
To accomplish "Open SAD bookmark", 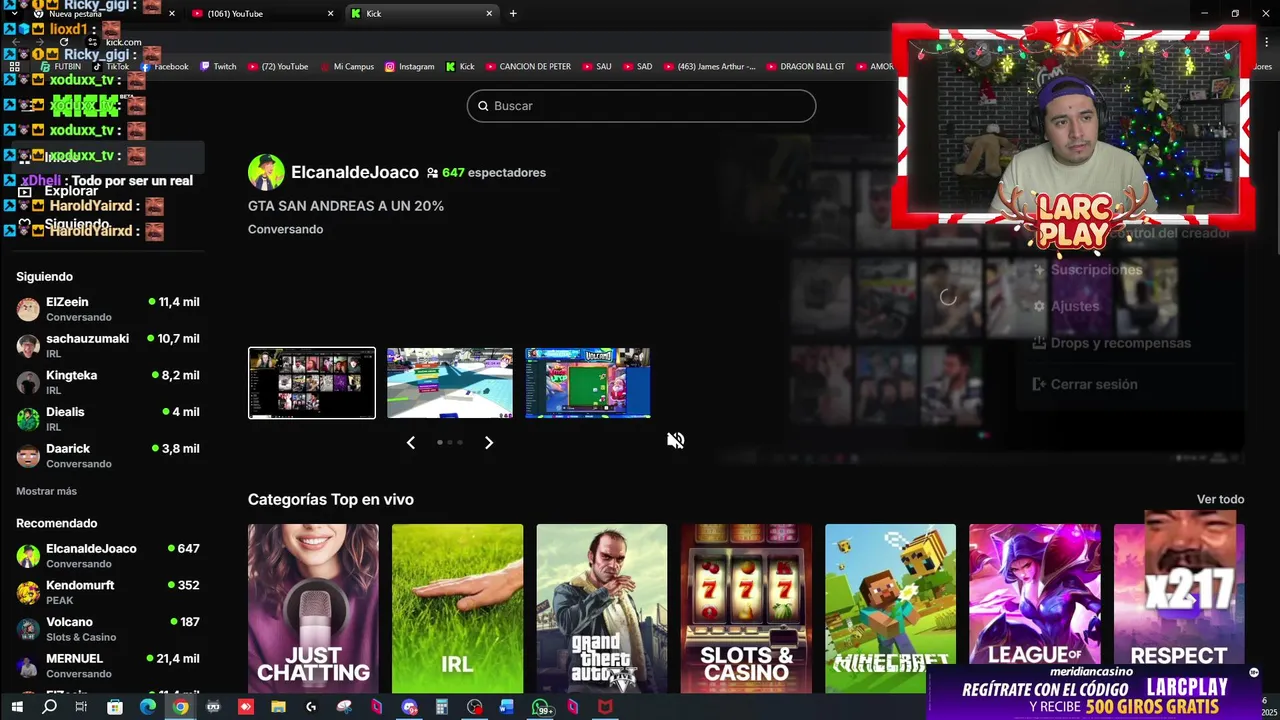I will pos(637,67).
